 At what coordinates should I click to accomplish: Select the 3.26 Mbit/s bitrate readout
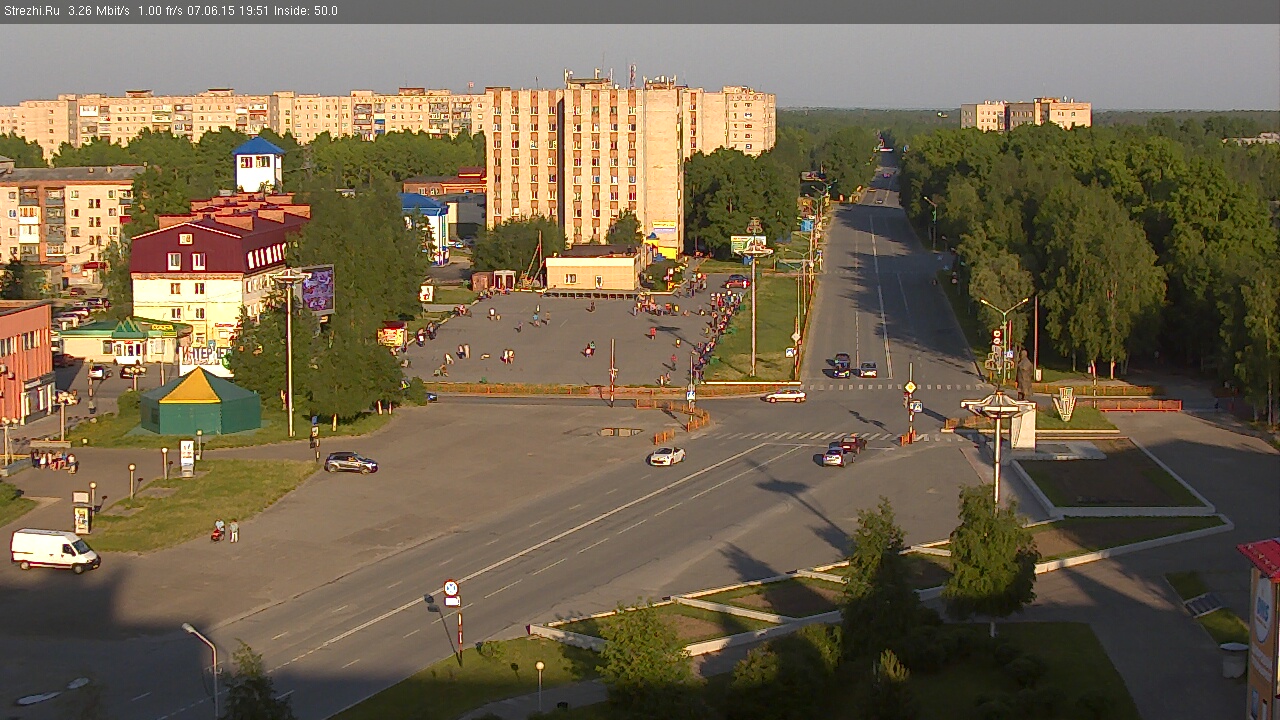[99, 11]
